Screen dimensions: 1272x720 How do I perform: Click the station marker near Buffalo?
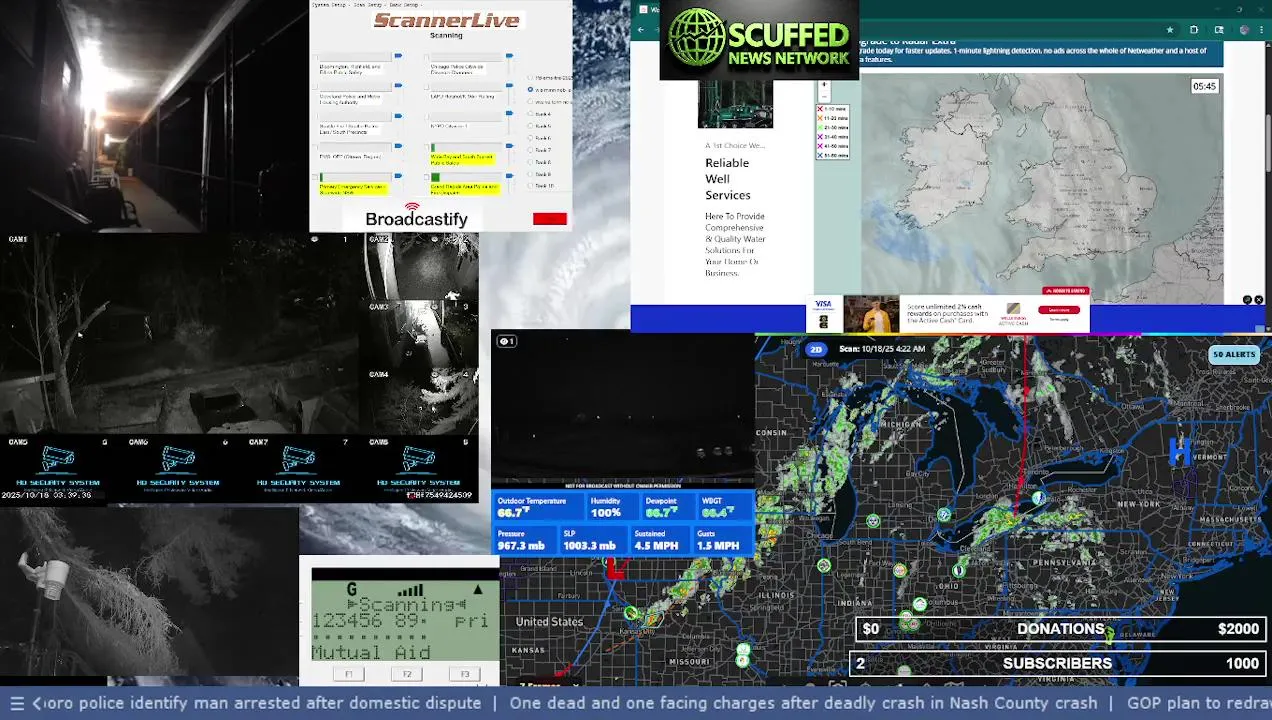(1038, 498)
